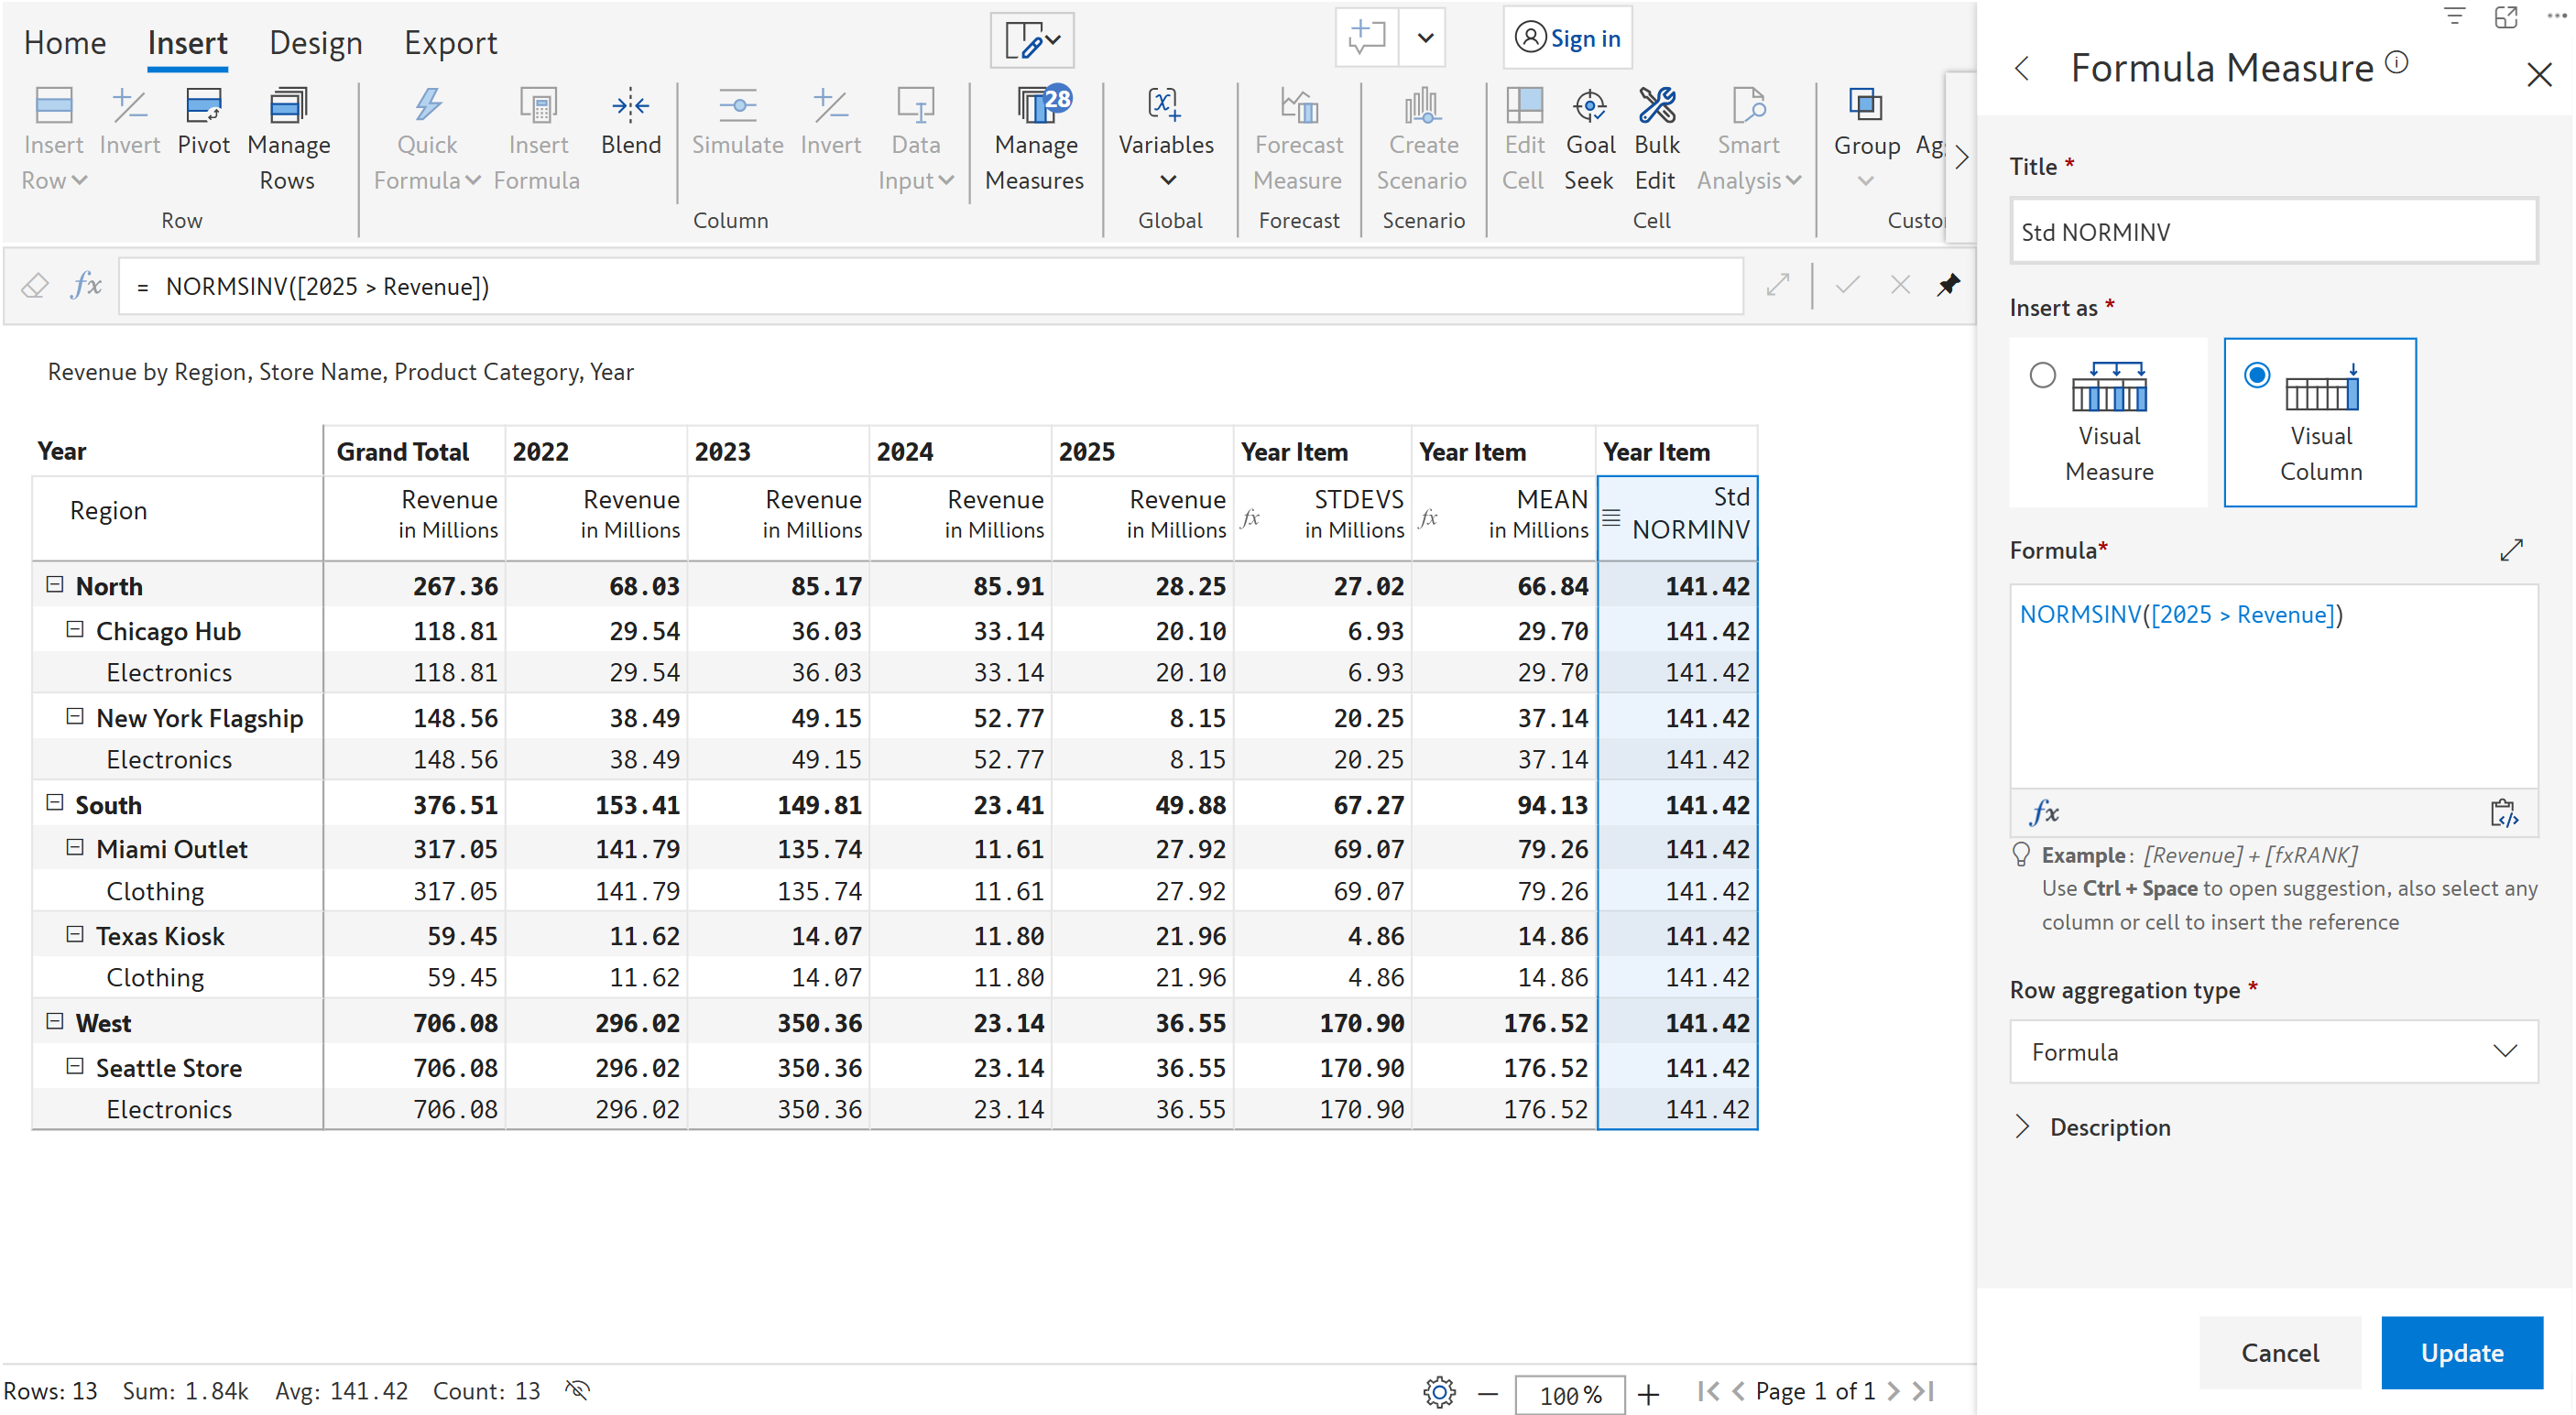The width and height of the screenshot is (2576, 1415).
Task: Click the Cancel button
Action: (x=2279, y=1352)
